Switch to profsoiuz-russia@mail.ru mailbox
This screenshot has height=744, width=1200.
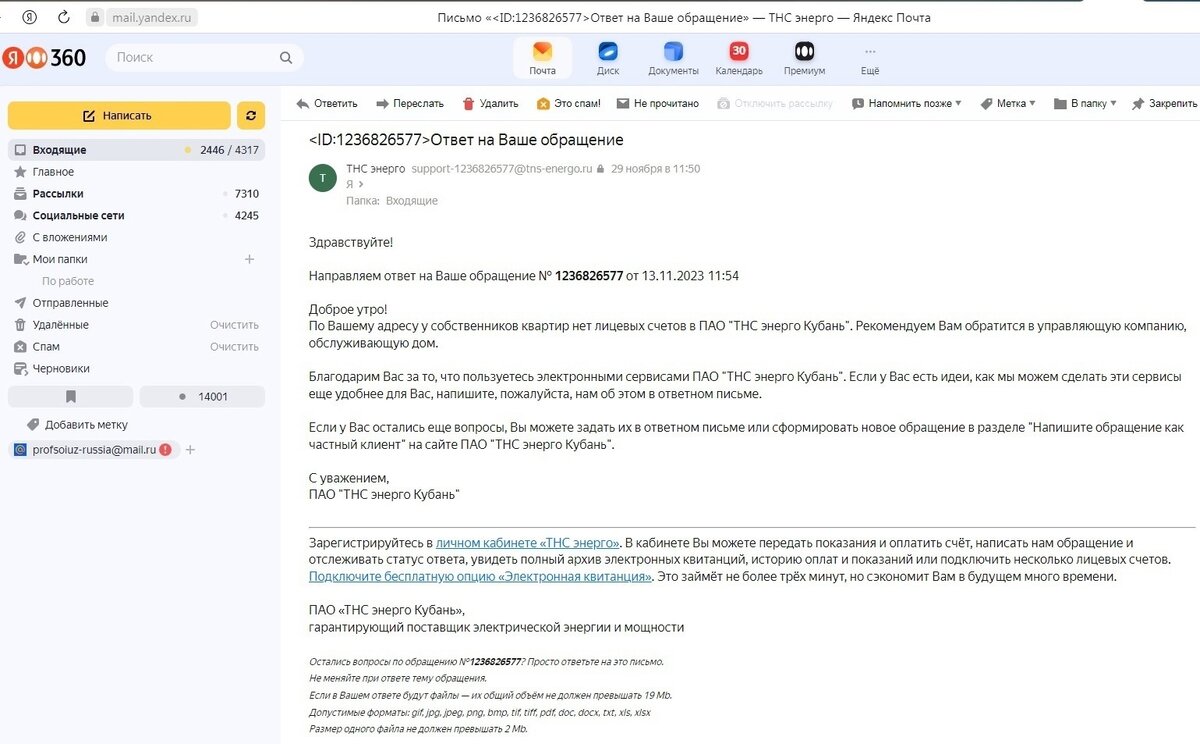(x=94, y=450)
